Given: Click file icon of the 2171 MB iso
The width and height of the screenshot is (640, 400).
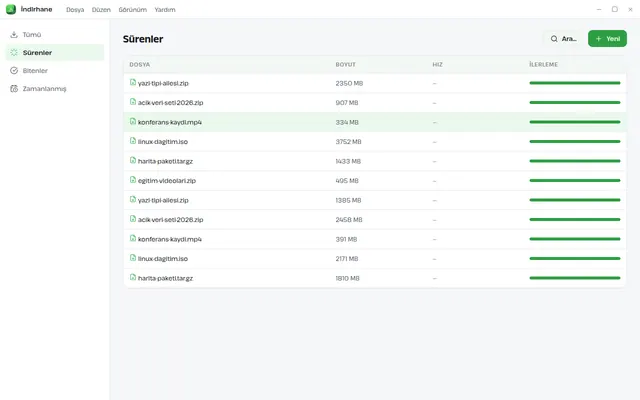Looking at the screenshot, I should pyautogui.click(x=133, y=258).
